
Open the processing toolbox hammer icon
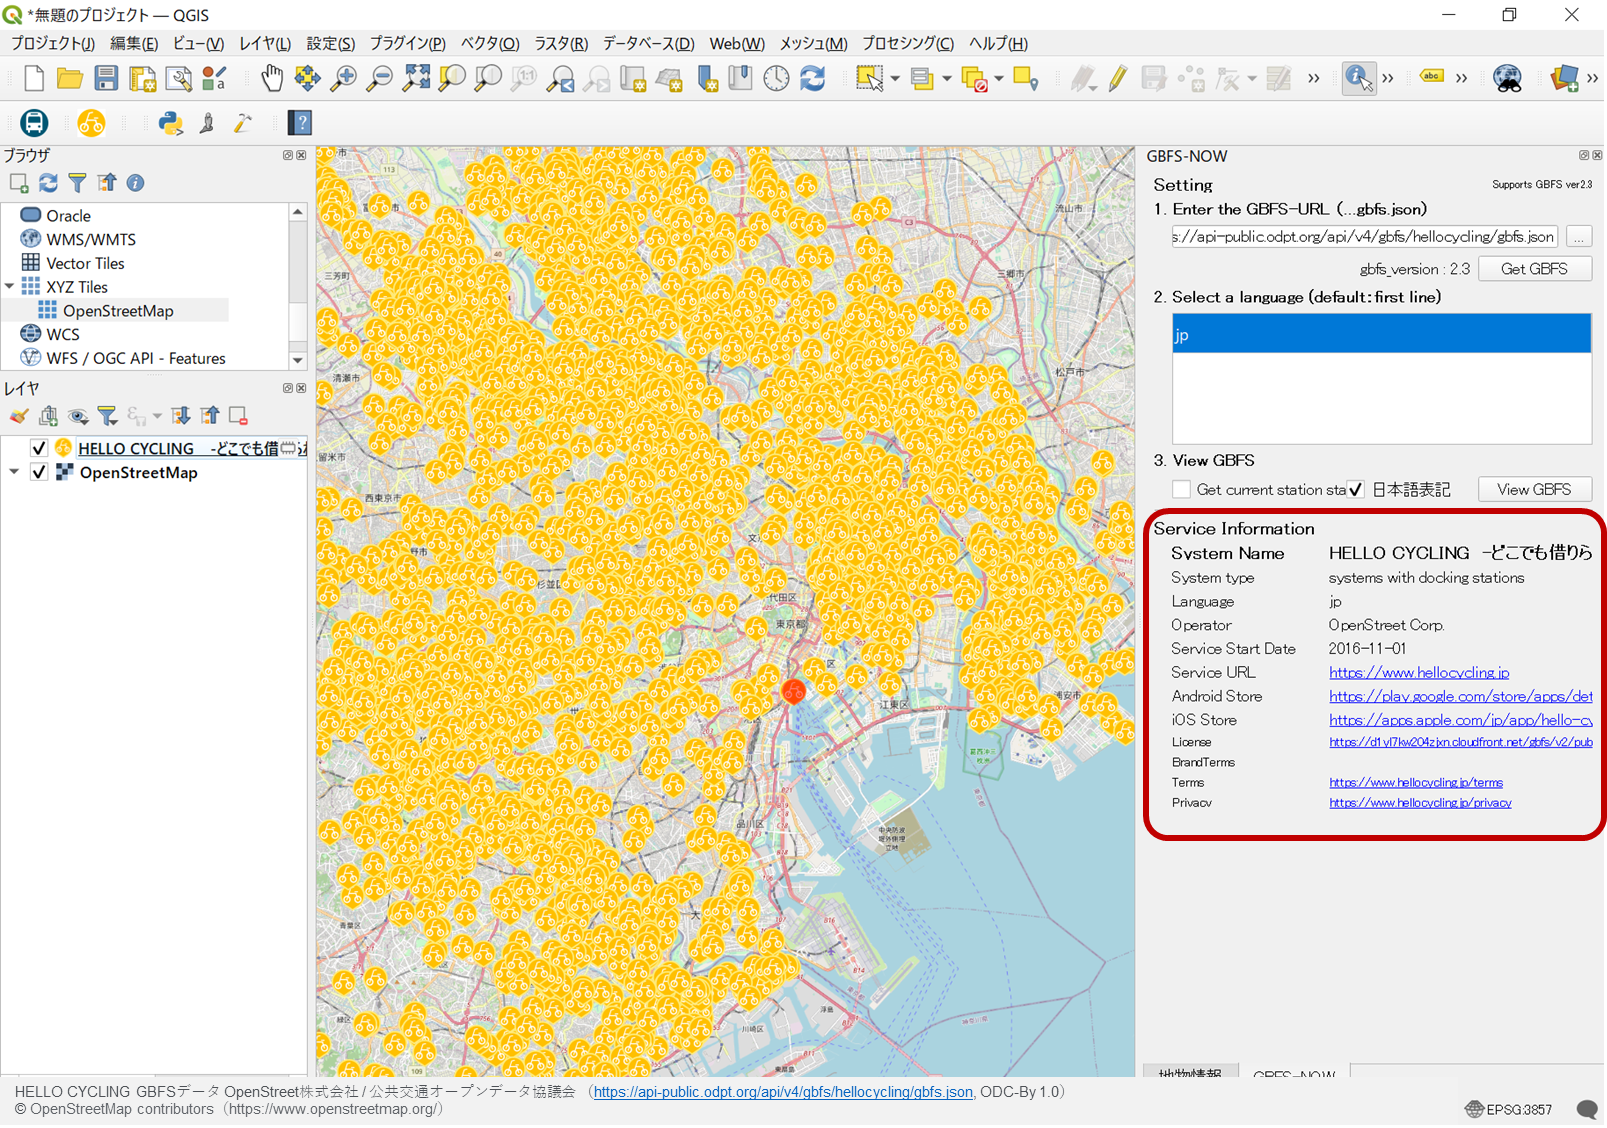point(241,123)
